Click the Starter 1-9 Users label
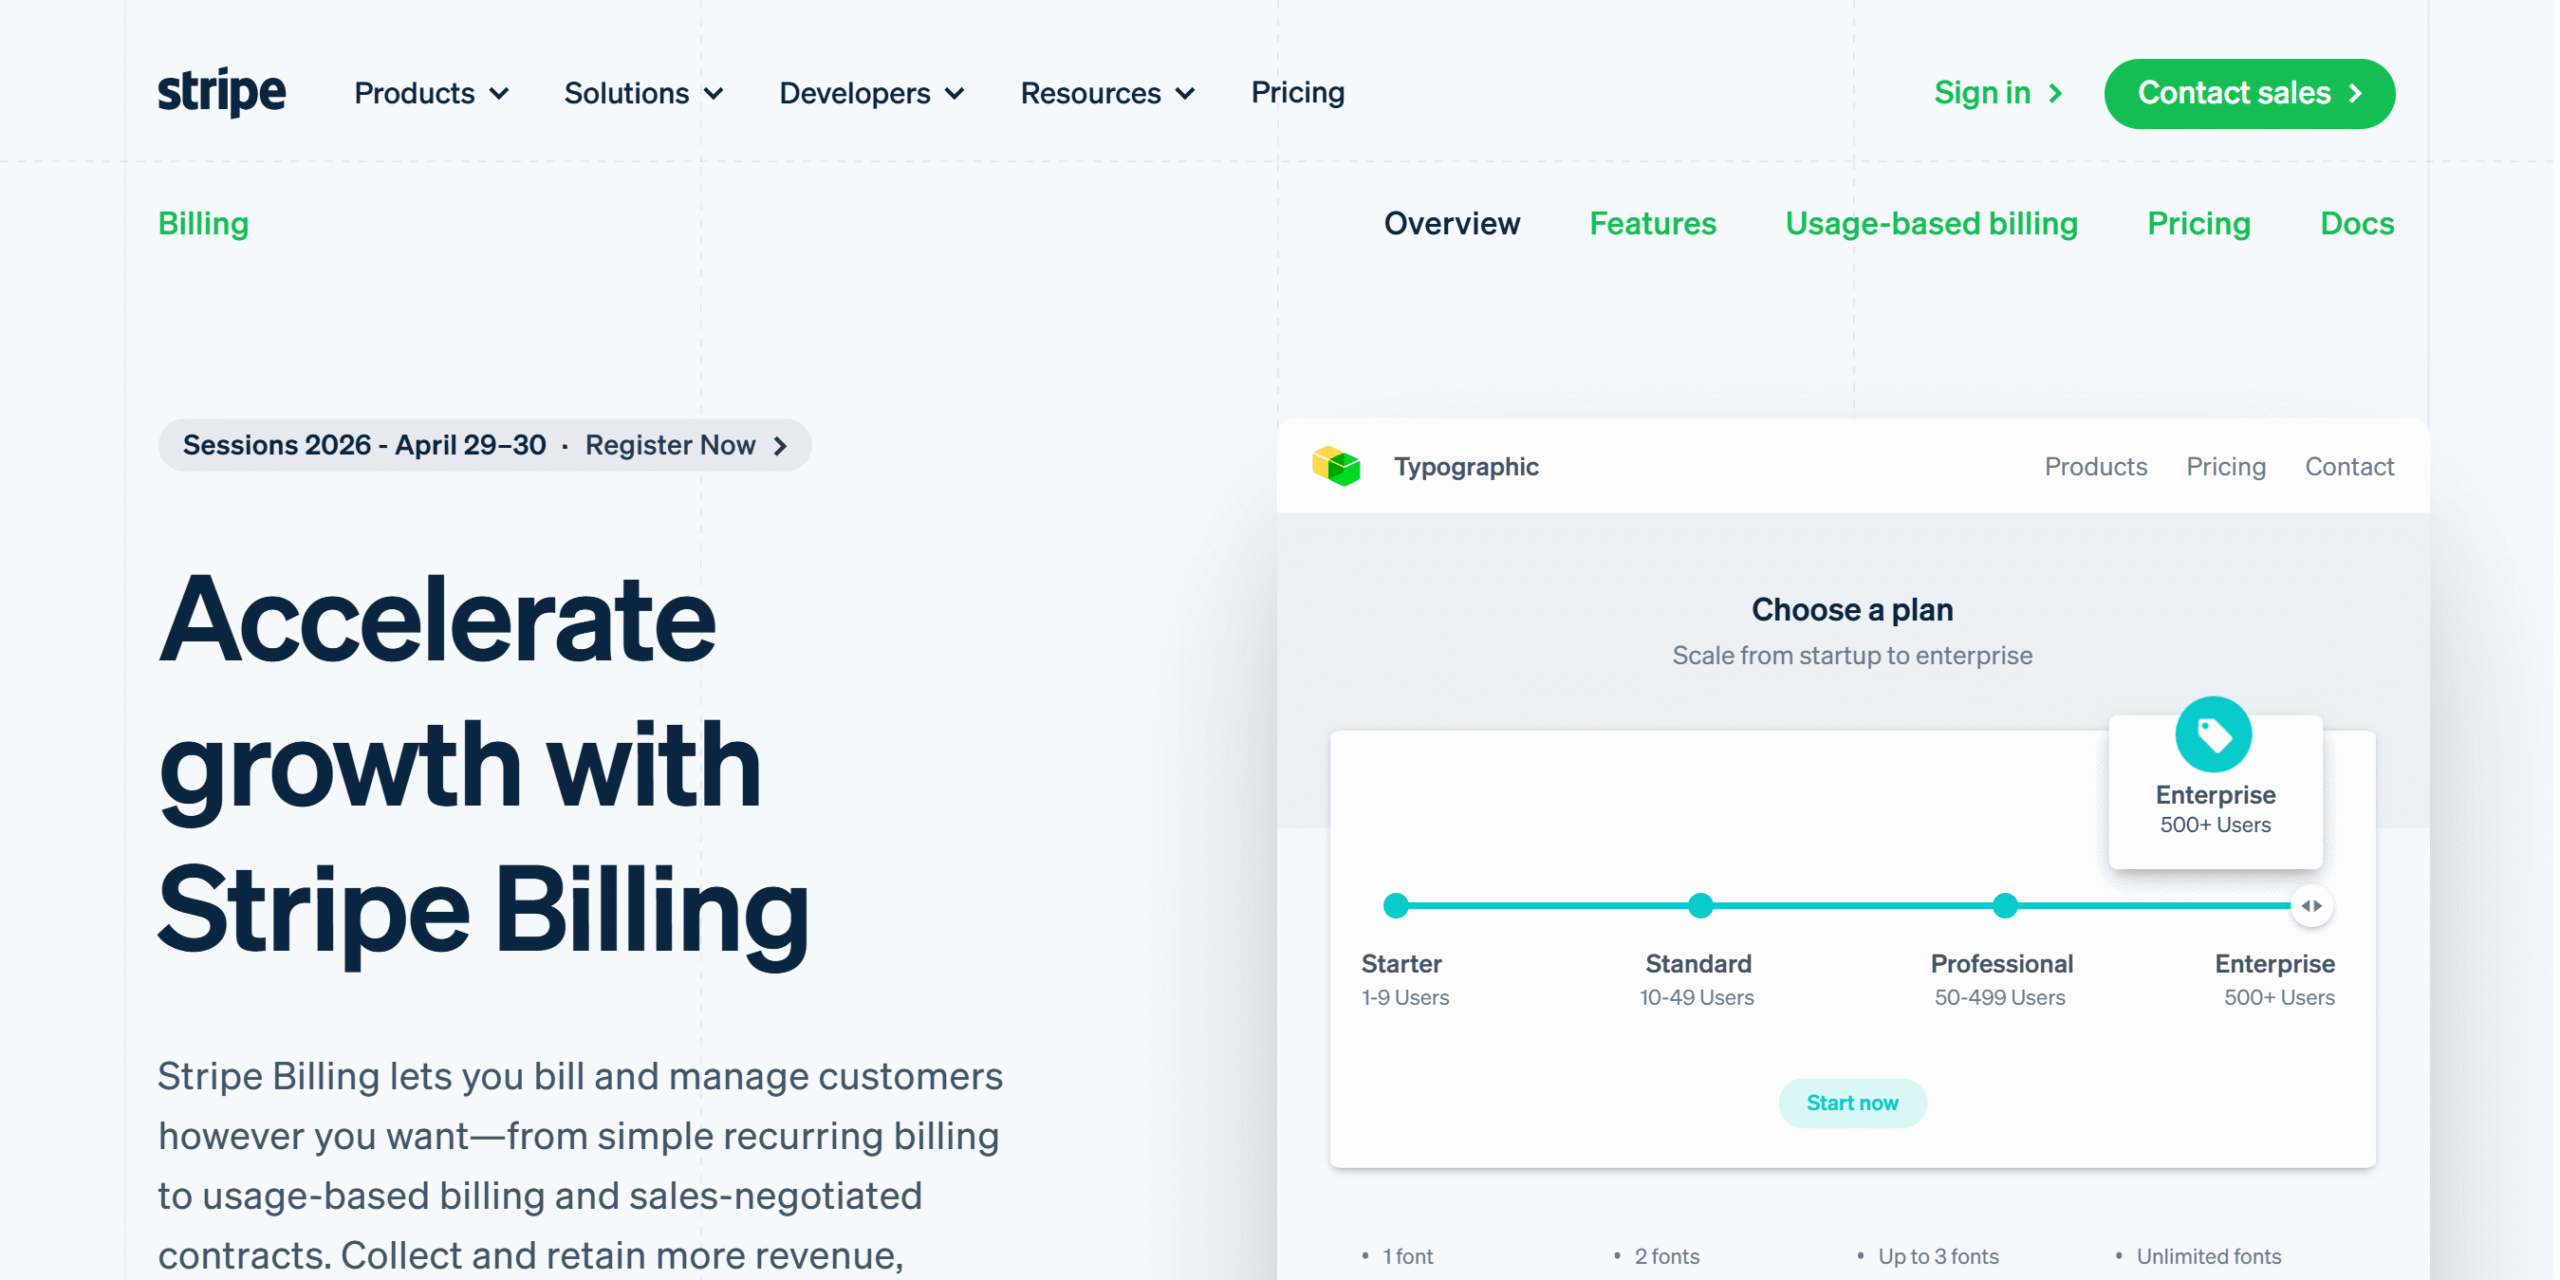Screen dimensions: 2560x1280 [1404, 980]
